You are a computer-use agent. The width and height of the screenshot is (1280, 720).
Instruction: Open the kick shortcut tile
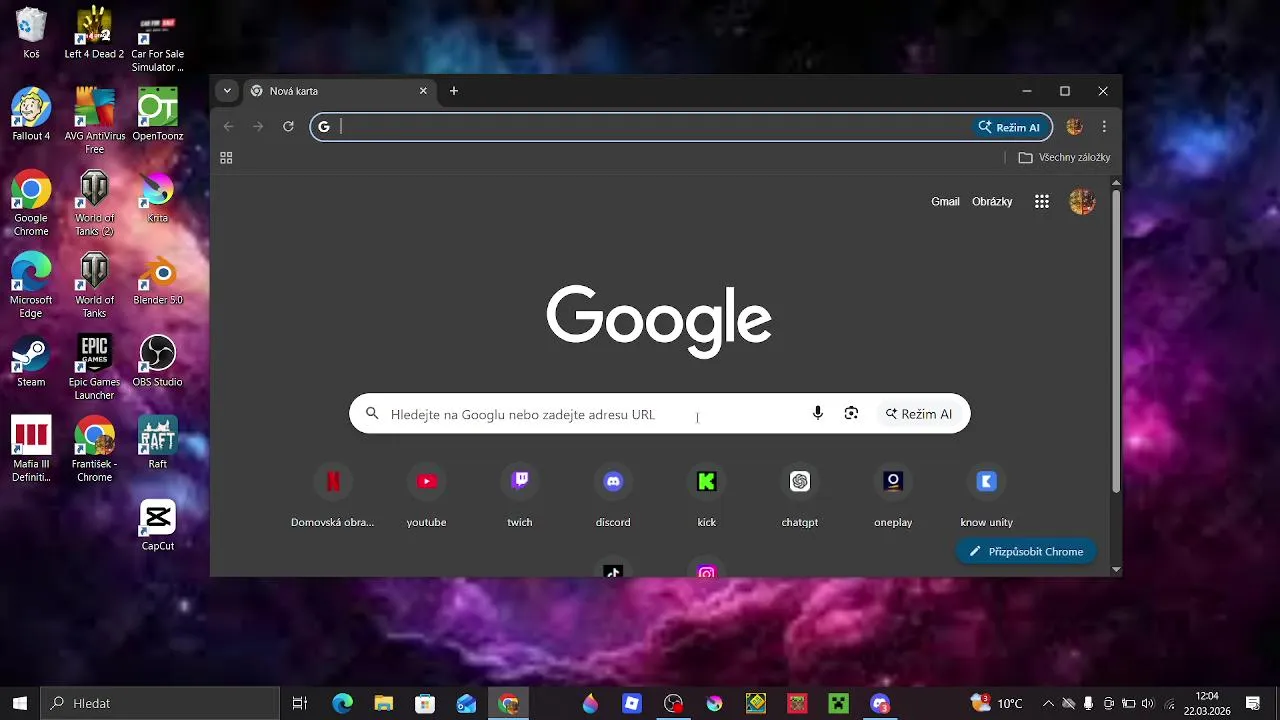(x=707, y=497)
